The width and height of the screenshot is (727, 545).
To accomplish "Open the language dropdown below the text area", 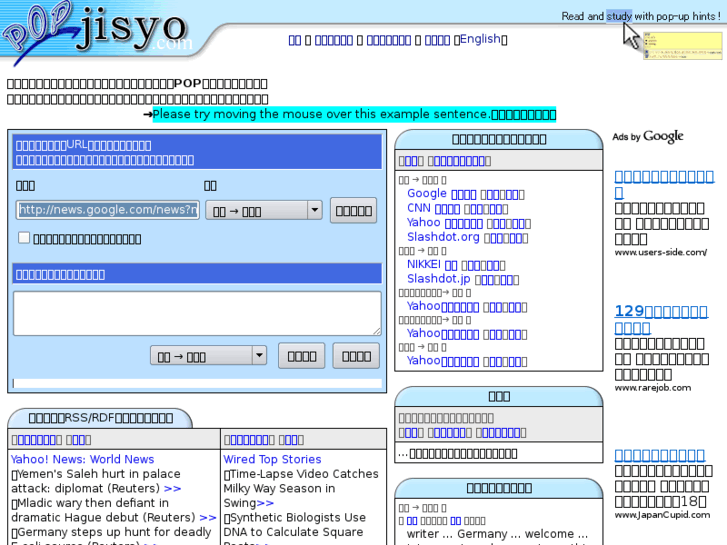I will click(208, 356).
